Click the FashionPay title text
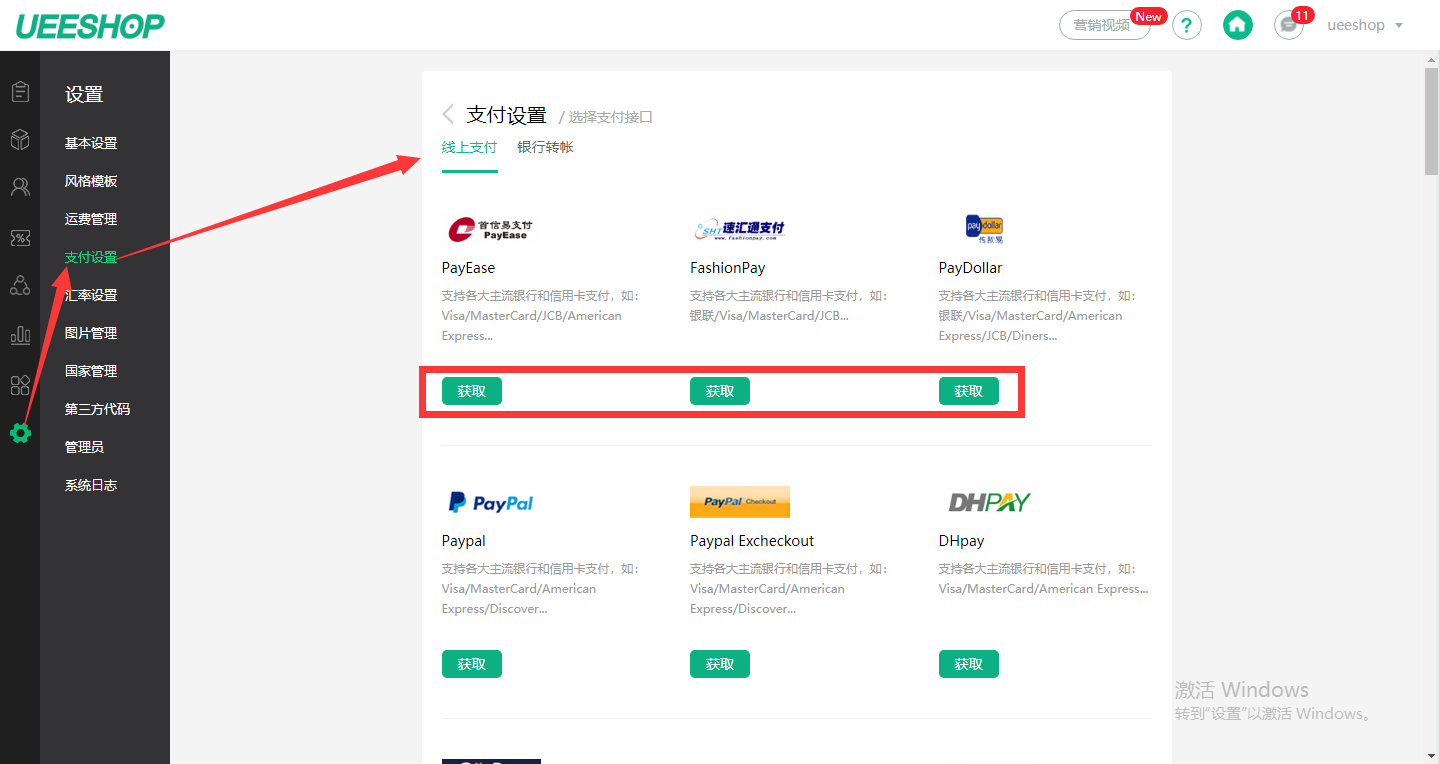 tap(728, 268)
